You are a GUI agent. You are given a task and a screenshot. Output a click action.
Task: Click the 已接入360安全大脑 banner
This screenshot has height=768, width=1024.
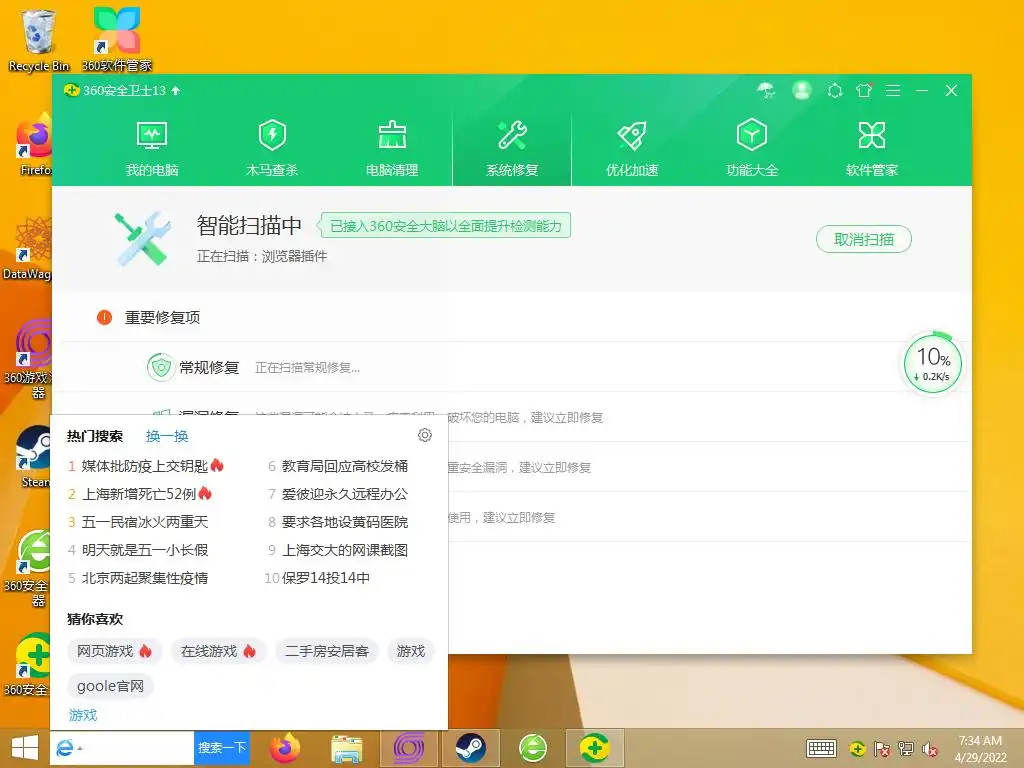tap(444, 225)
